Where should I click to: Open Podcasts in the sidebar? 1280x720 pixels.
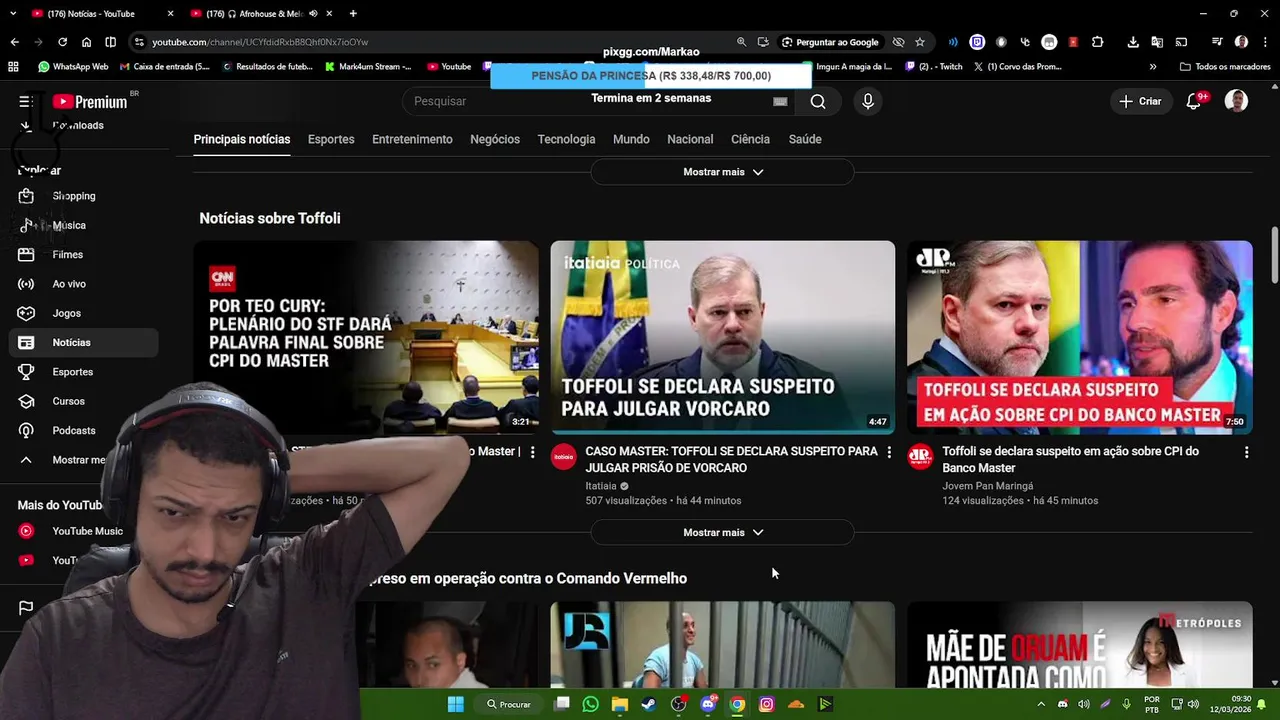(84, 430)
